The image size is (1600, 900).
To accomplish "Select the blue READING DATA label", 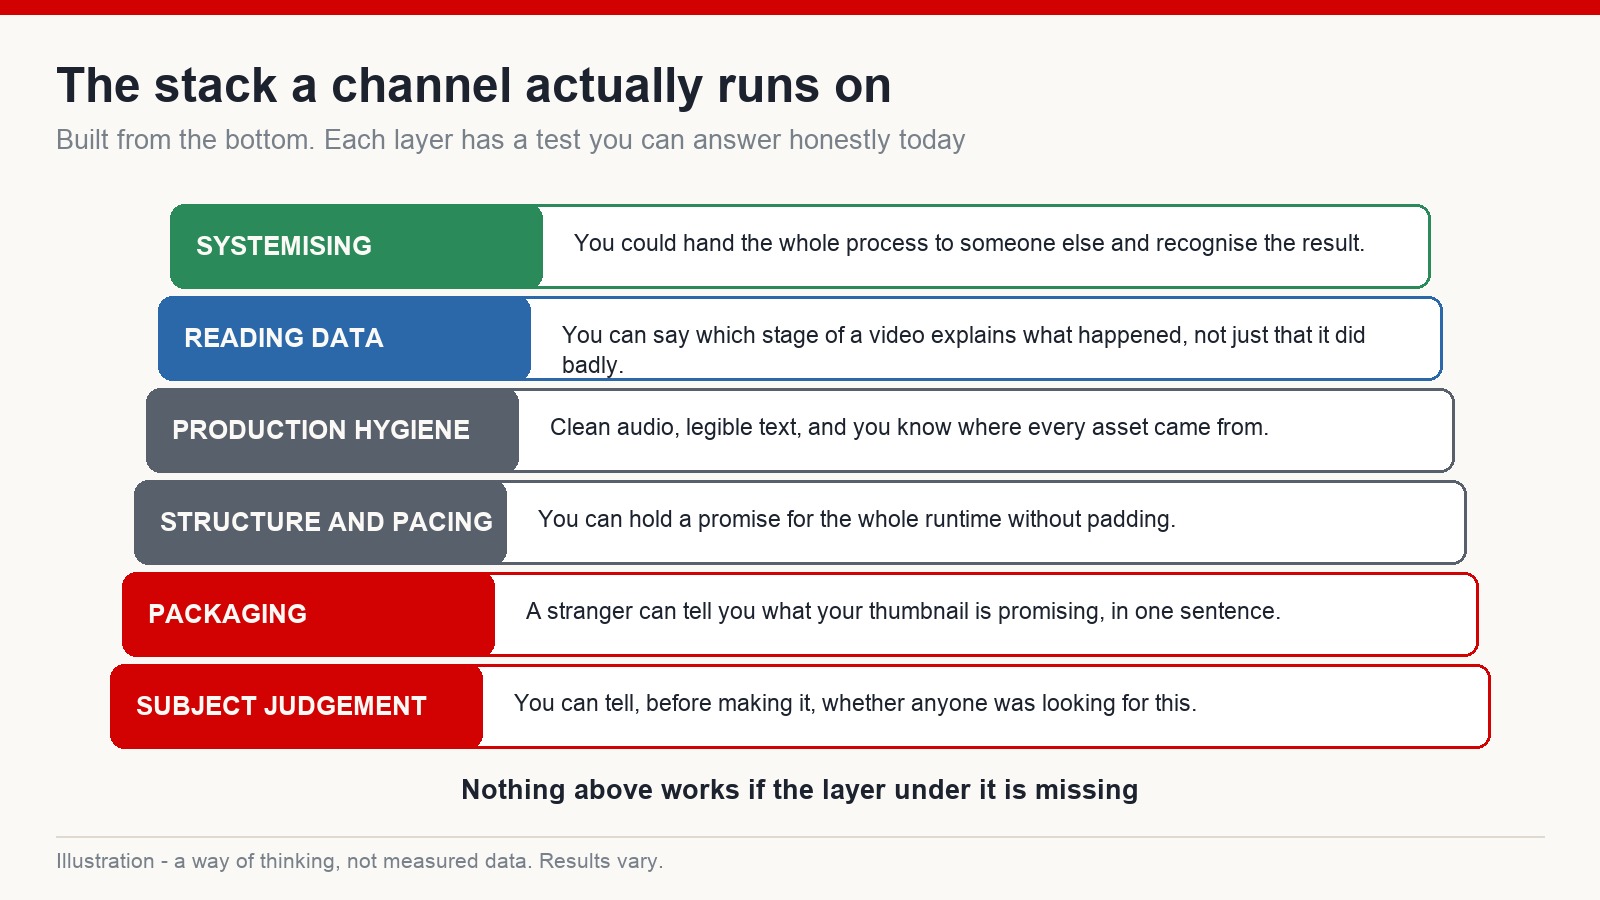I will pos(344,338).
